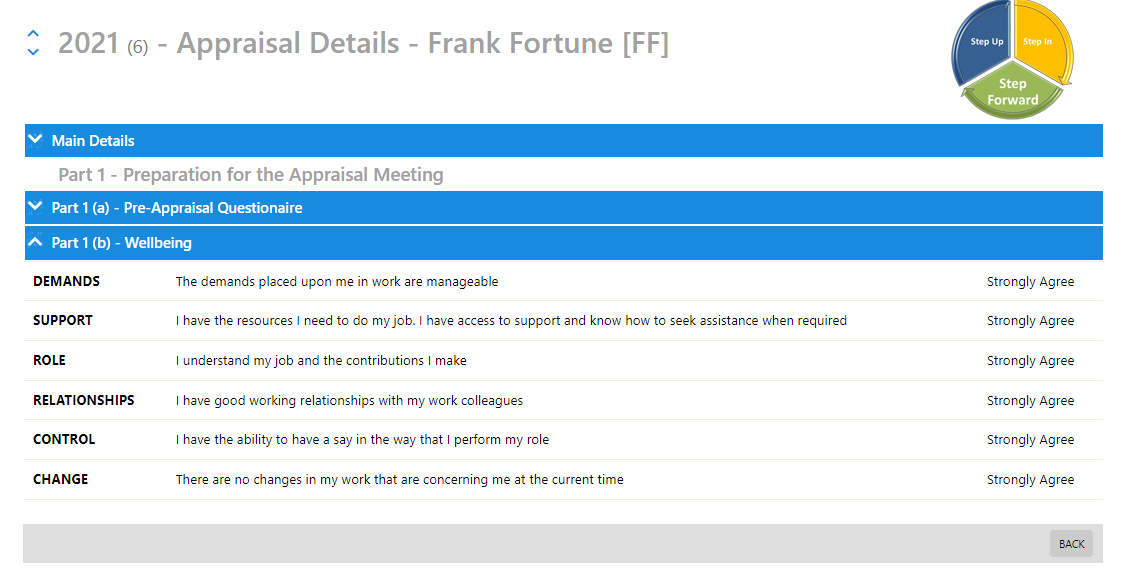Go back using the BACK button
1133x583 pixels.
(1071, 544)
